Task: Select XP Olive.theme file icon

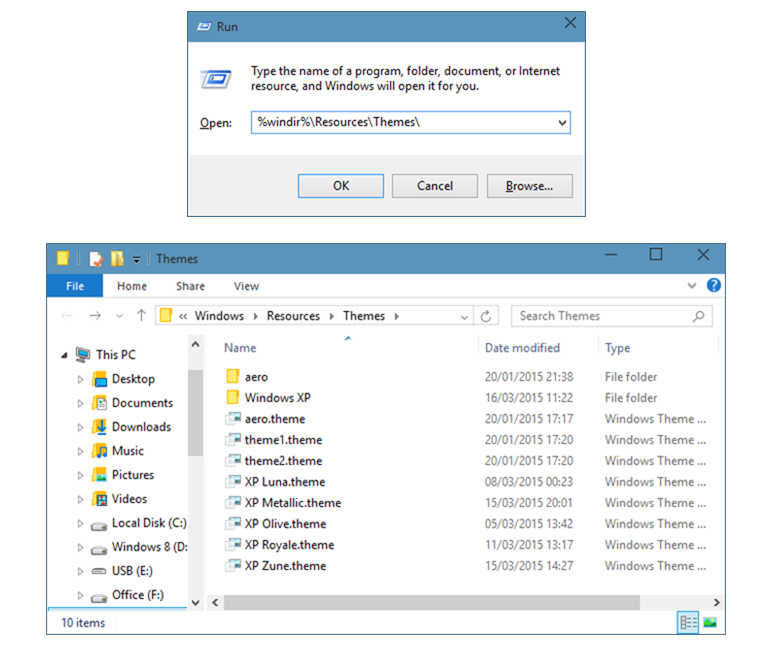Action: pyautogui.click(x=233, y=523)
